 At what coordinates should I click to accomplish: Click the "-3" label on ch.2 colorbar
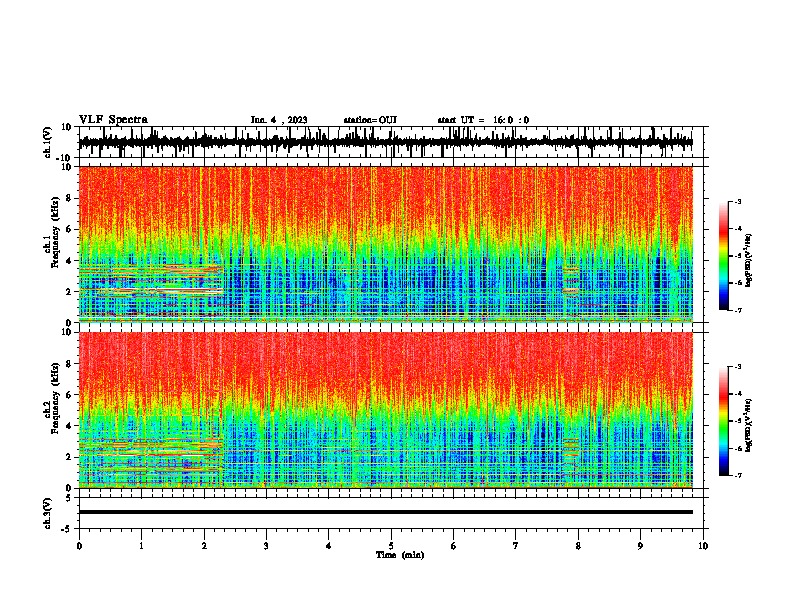tap(738, 367)
